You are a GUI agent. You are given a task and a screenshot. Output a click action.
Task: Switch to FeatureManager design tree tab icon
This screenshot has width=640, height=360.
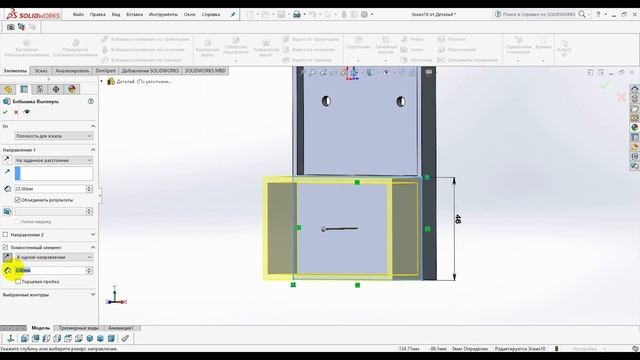8,89
